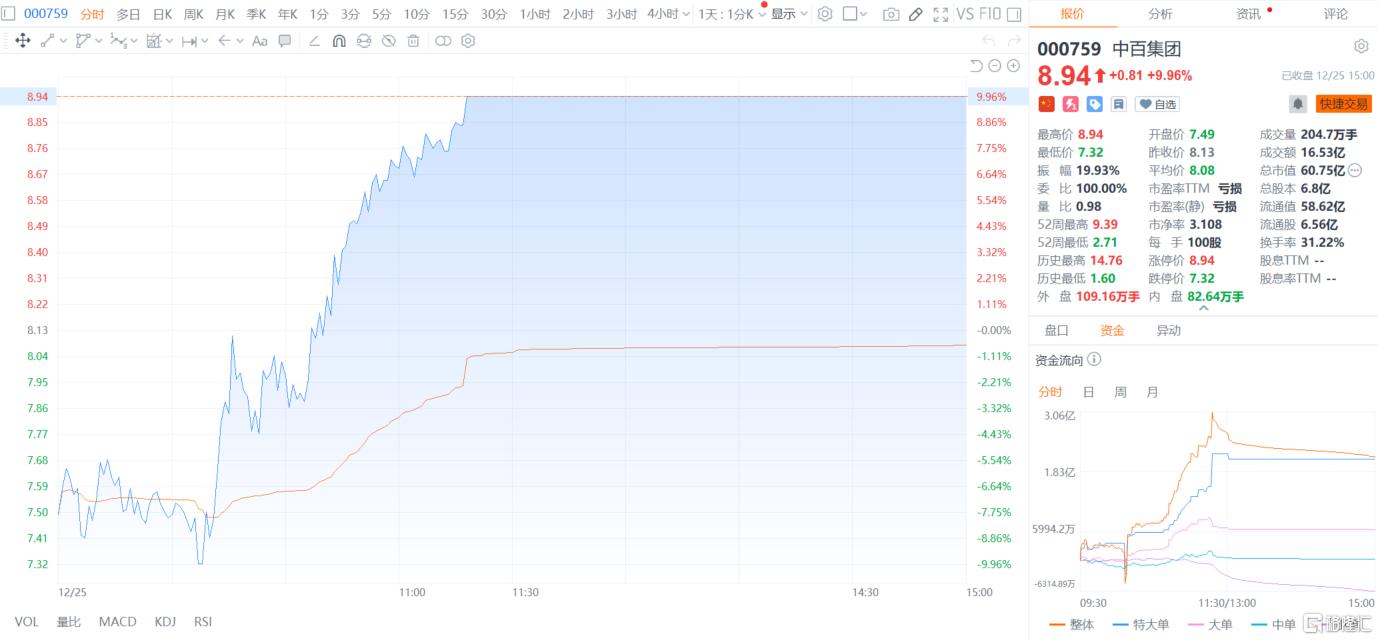1378x640 pixels.
Task: Select the angle line drawing tool
Action: (314, 41)
